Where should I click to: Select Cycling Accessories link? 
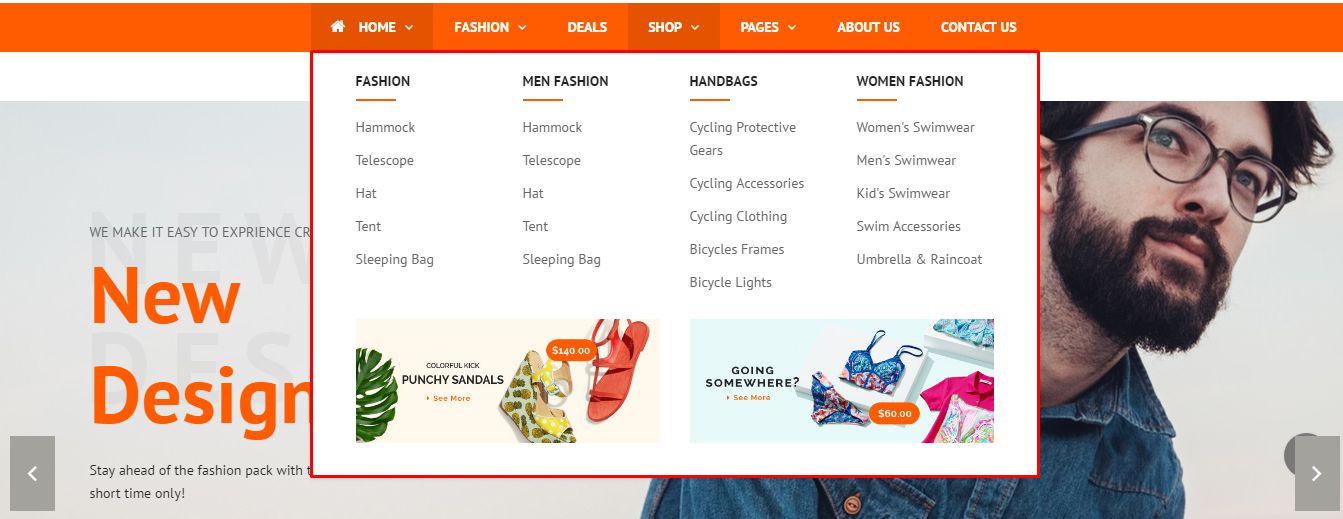[747, 183]
